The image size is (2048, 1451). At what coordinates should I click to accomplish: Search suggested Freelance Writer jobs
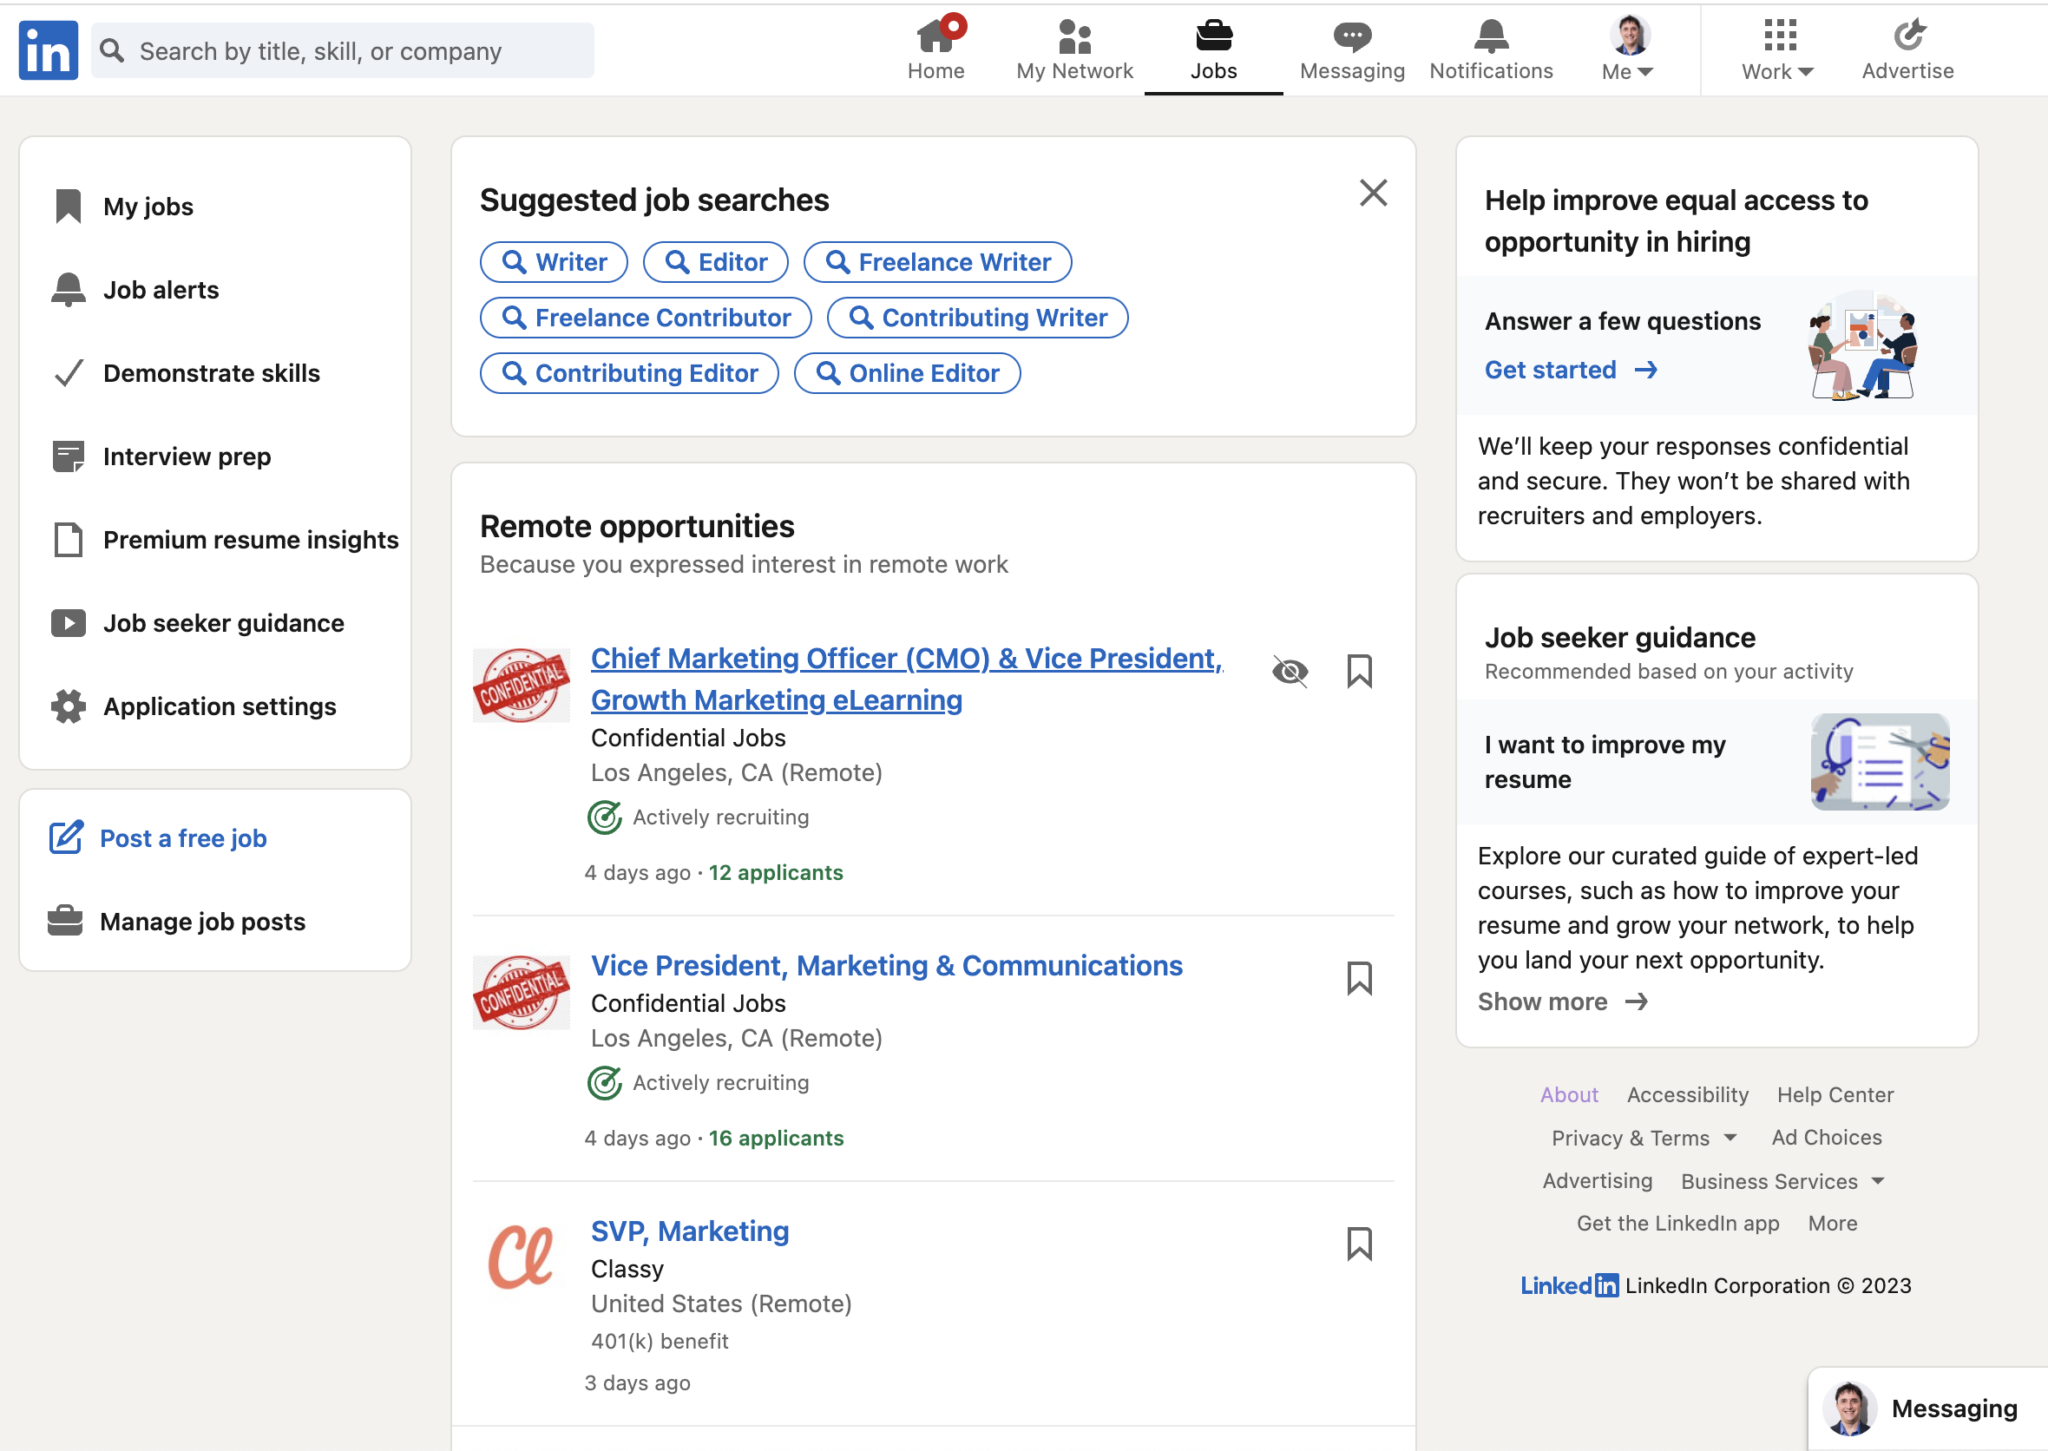pyautogui.click(x=938, y=262)
